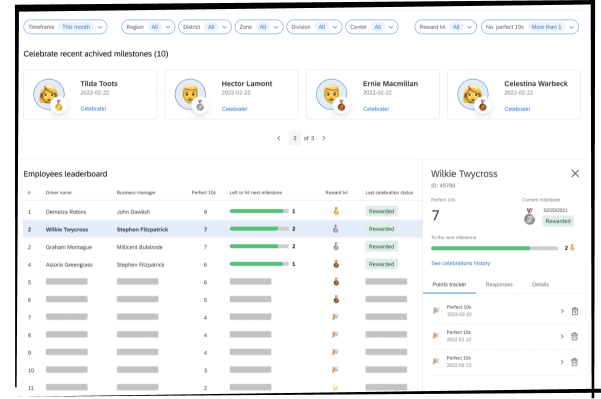Click Celebrate! link for Ernie Macmillan
Screen dimensions: 601x399
pos(376,109)
